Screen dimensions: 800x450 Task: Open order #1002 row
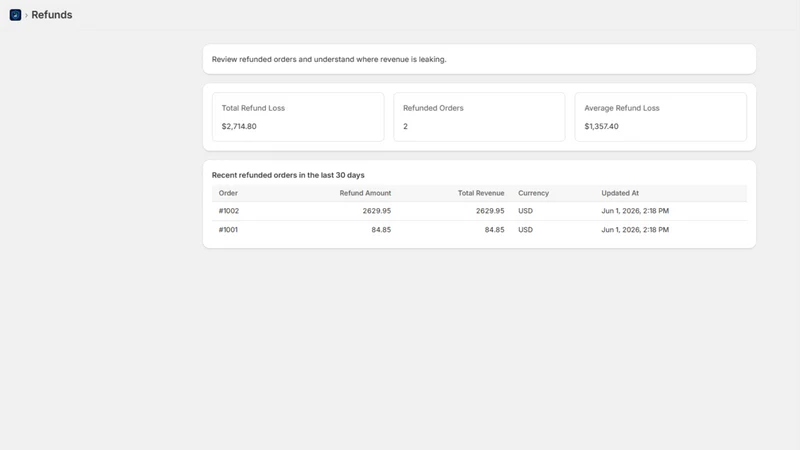click(x=479, y=211)
